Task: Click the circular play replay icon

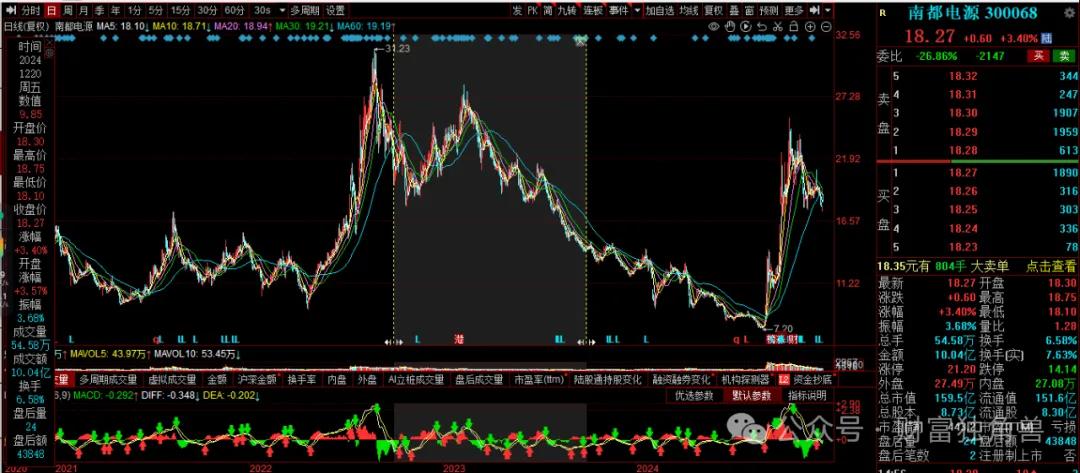Action: click(746, 27)
